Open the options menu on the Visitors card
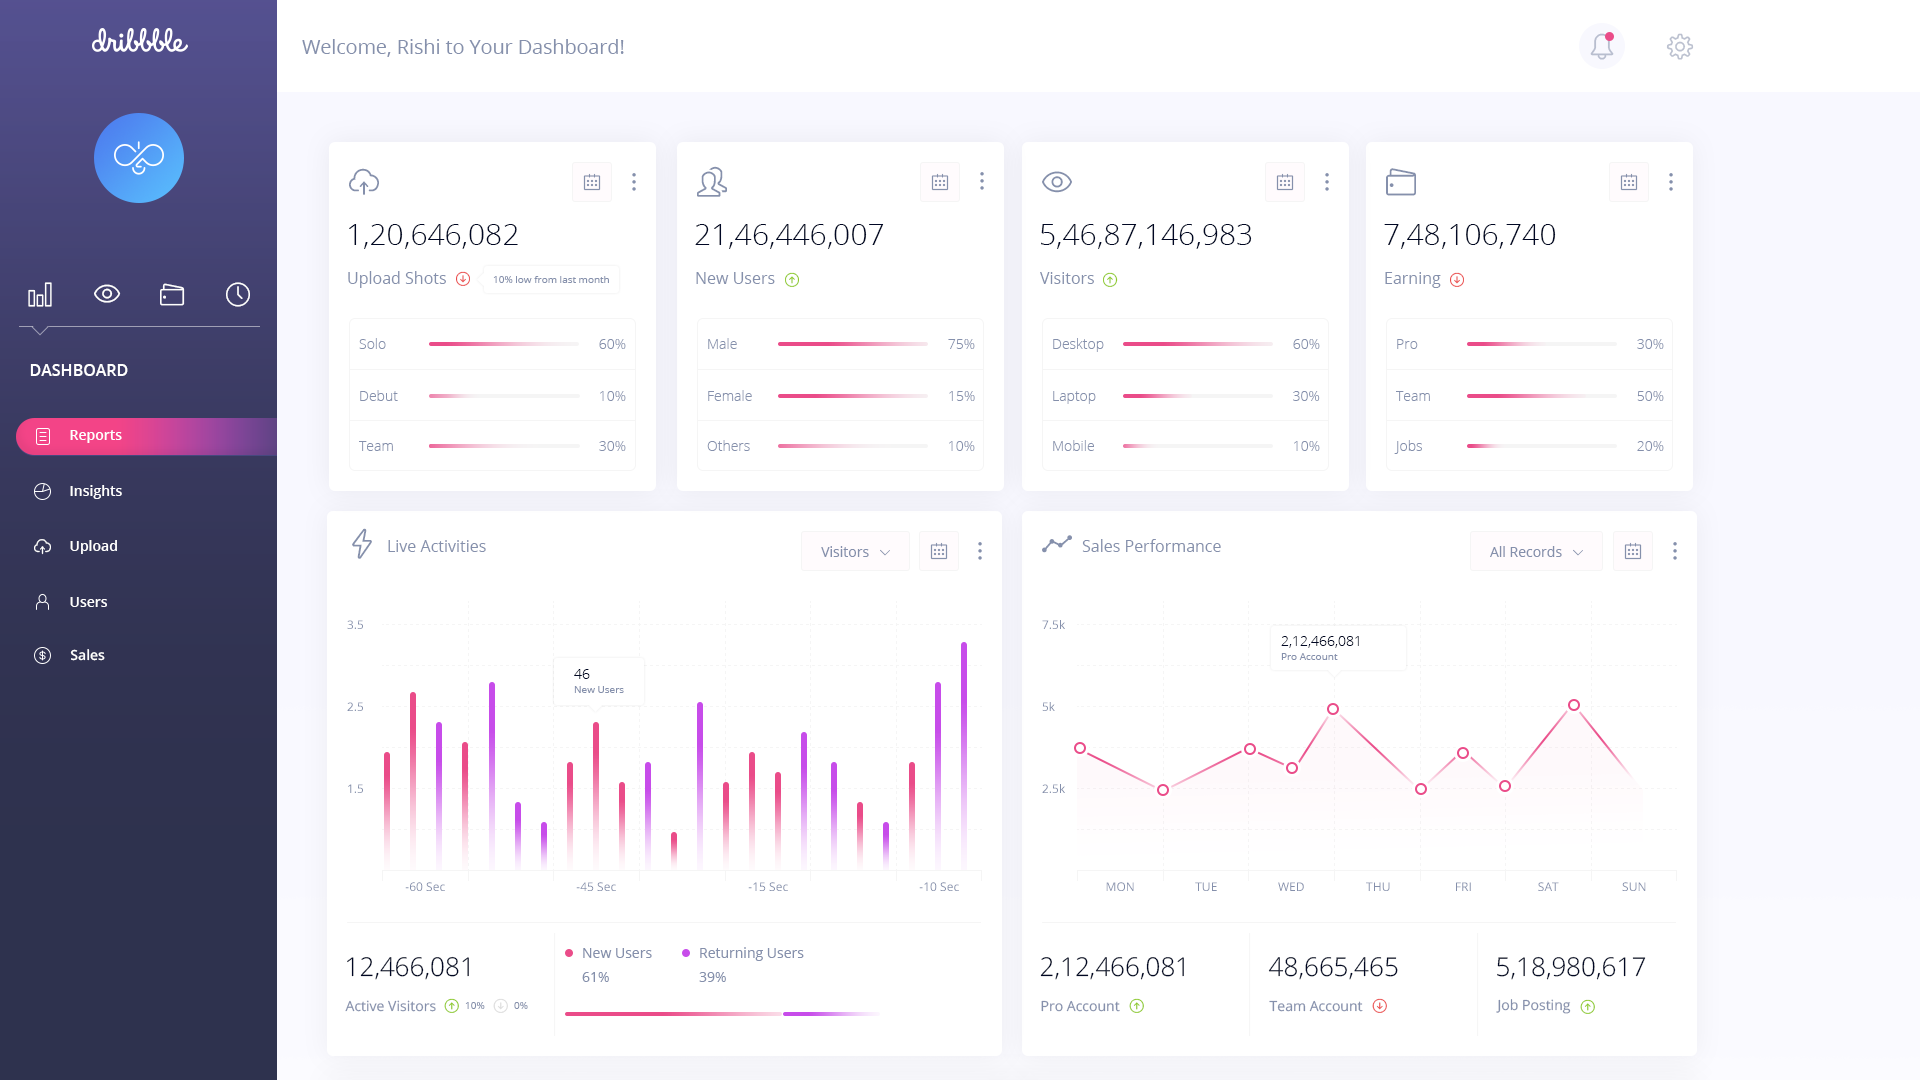The width and height of the screenshot is (1920, 1080). (x=1327, y=182)
